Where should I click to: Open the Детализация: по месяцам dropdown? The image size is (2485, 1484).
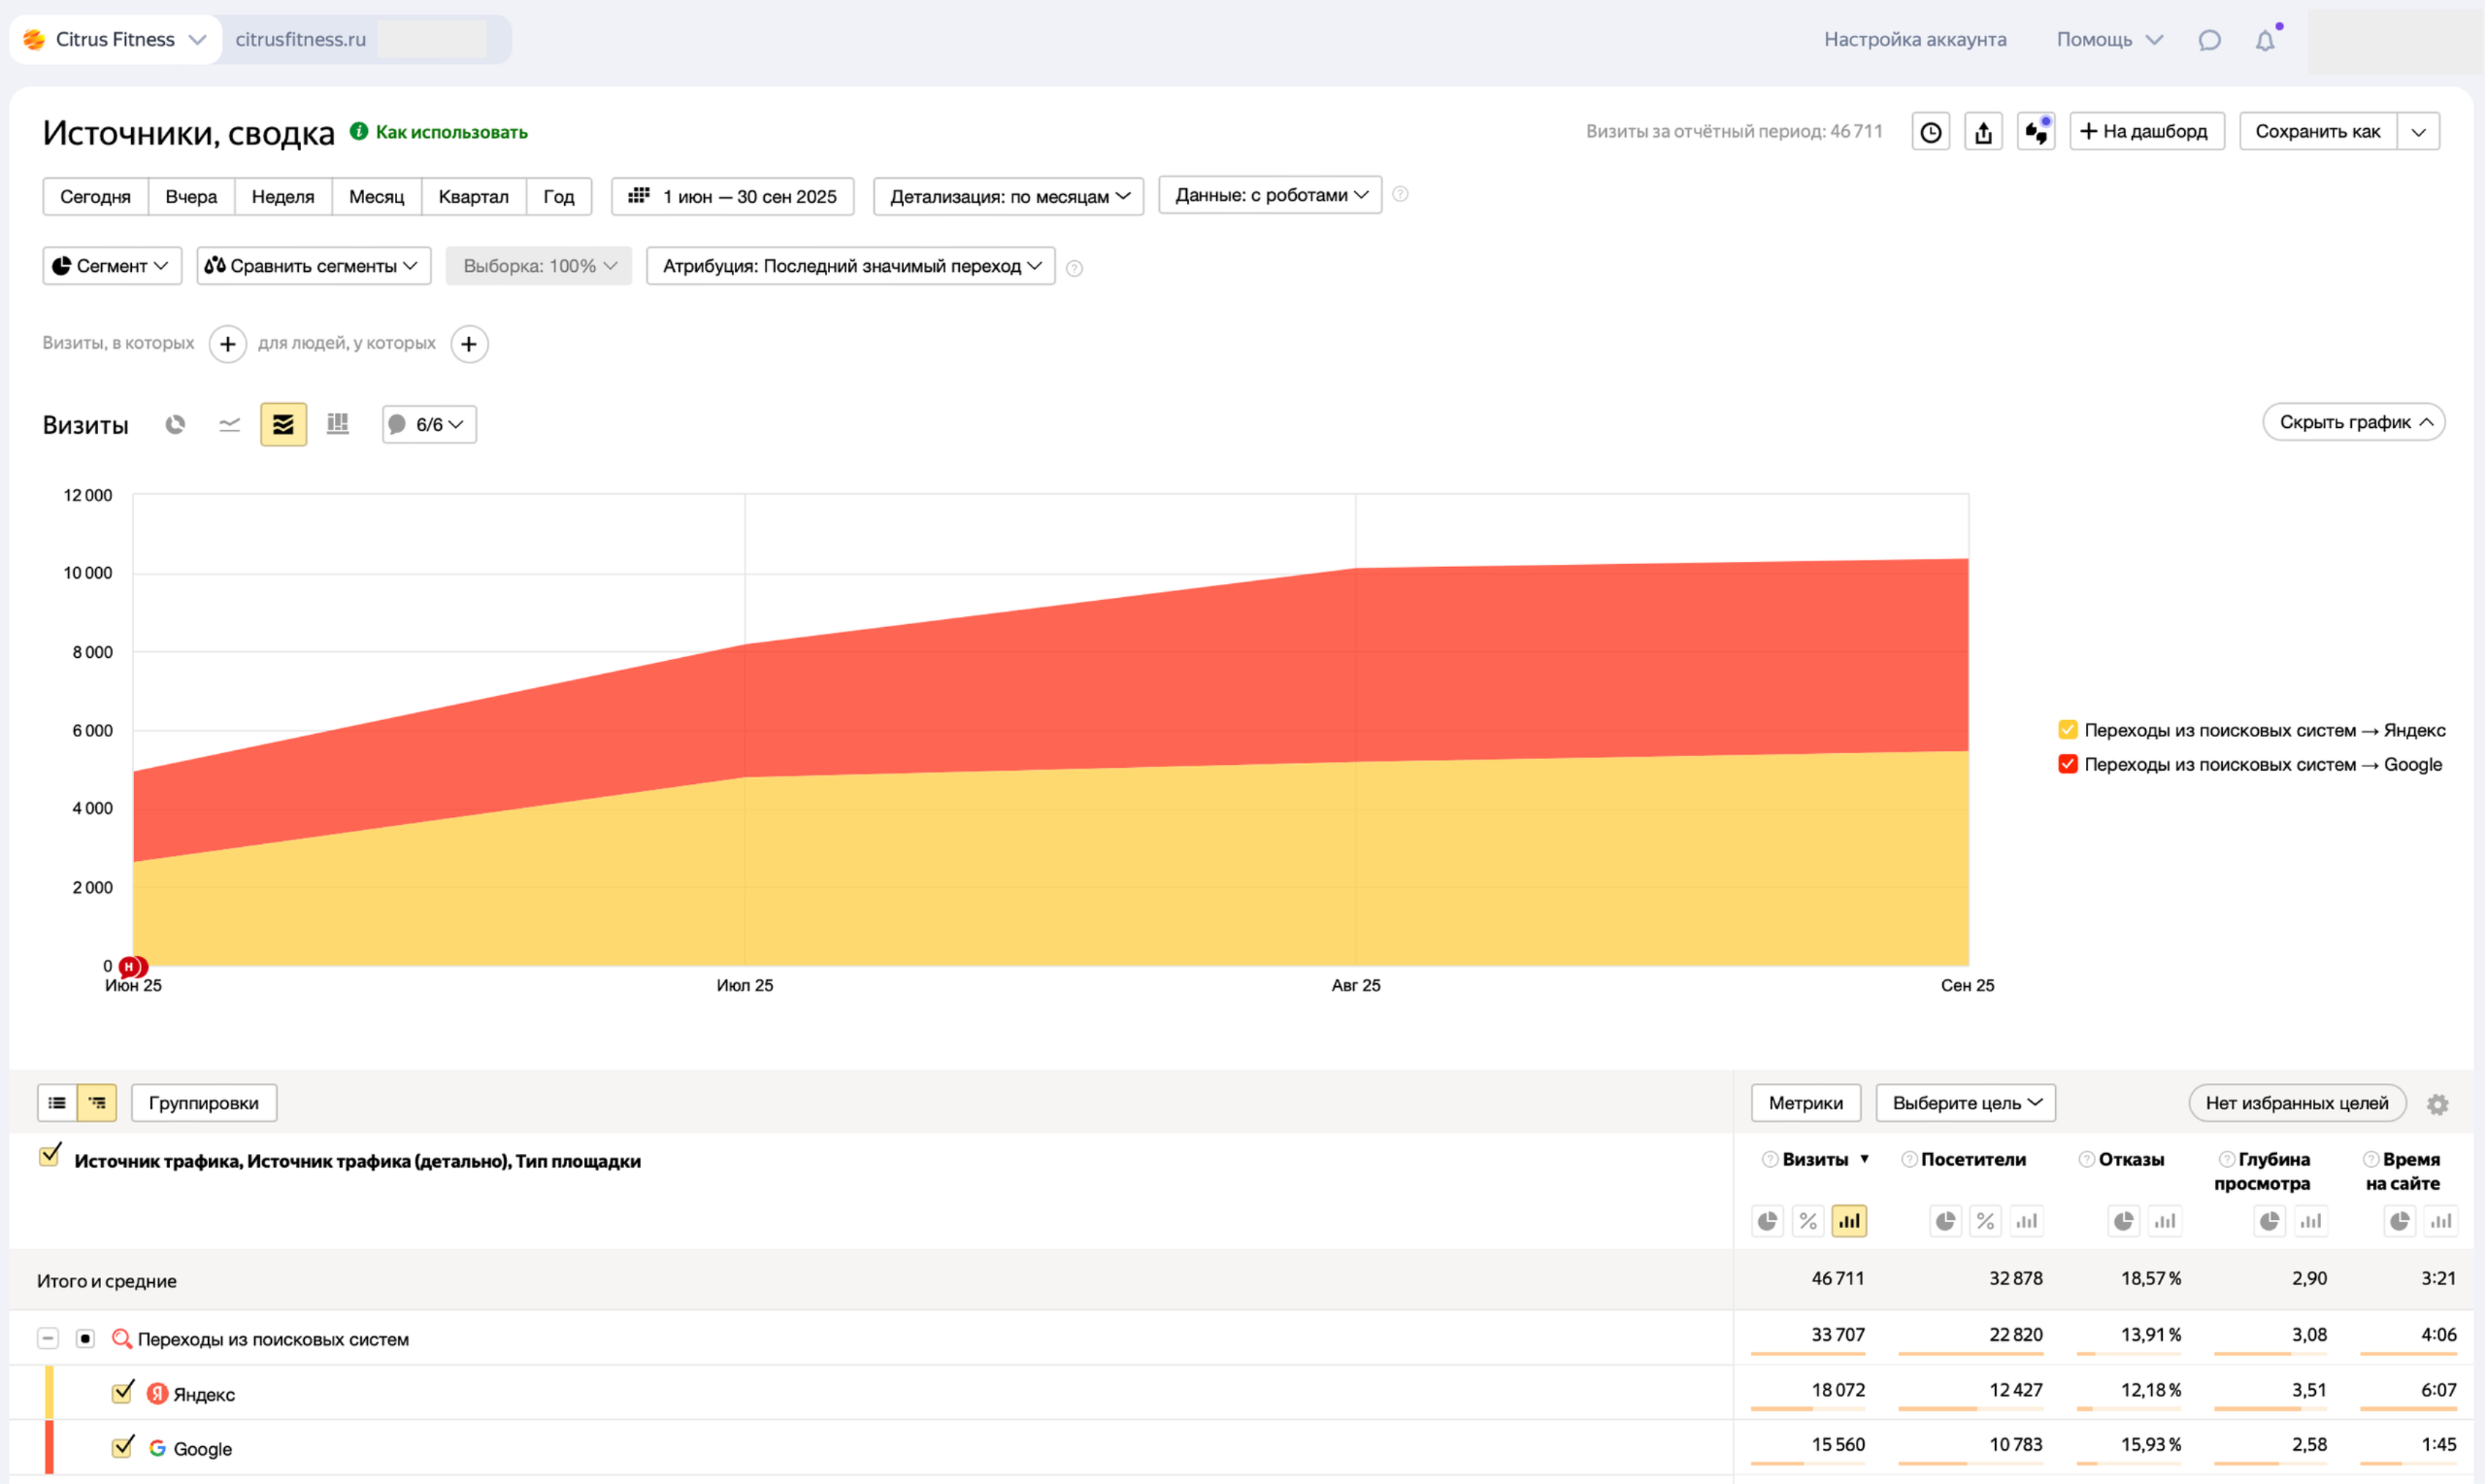1008,196
